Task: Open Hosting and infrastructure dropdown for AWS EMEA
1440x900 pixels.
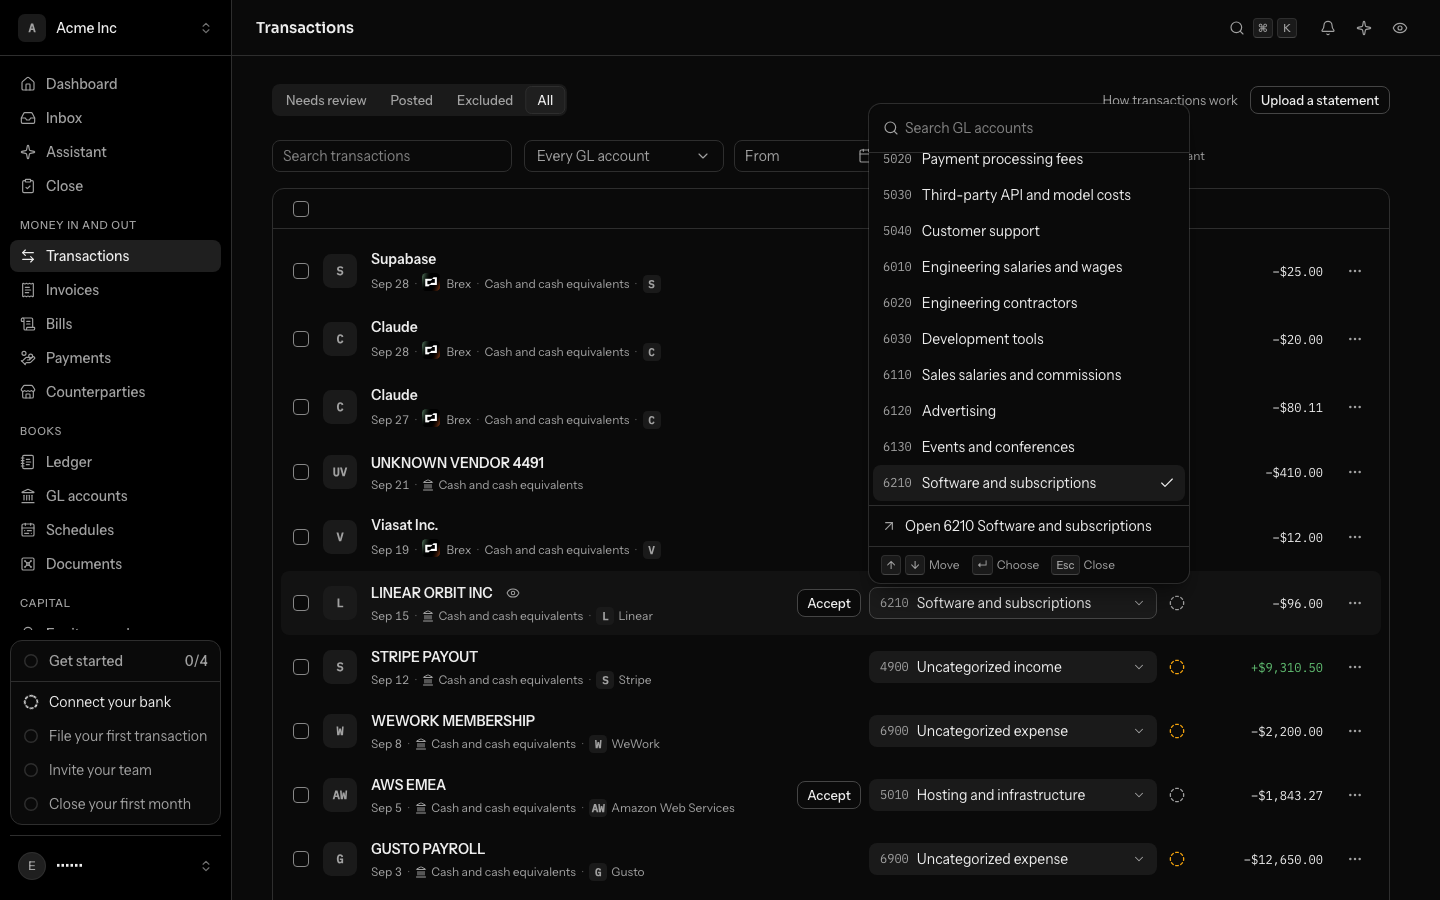Action: click(1012, 795)
